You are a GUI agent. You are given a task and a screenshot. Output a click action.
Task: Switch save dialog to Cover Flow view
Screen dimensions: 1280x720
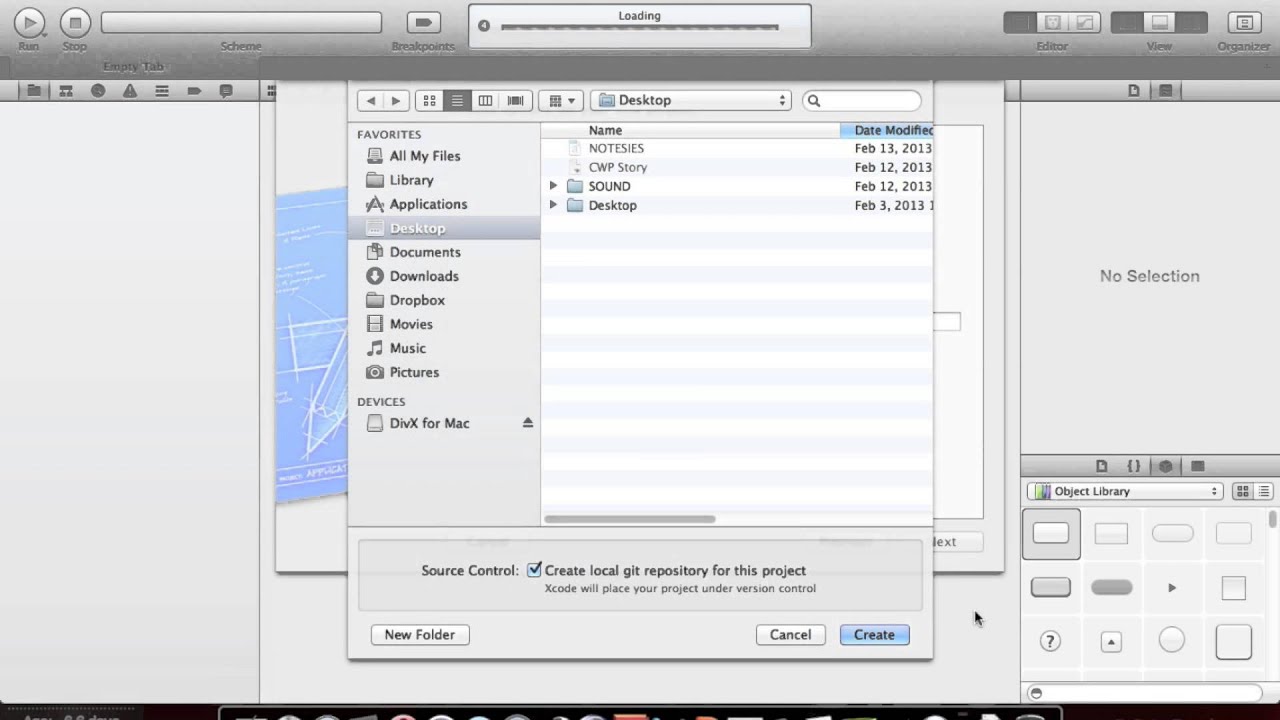(515, 100)
